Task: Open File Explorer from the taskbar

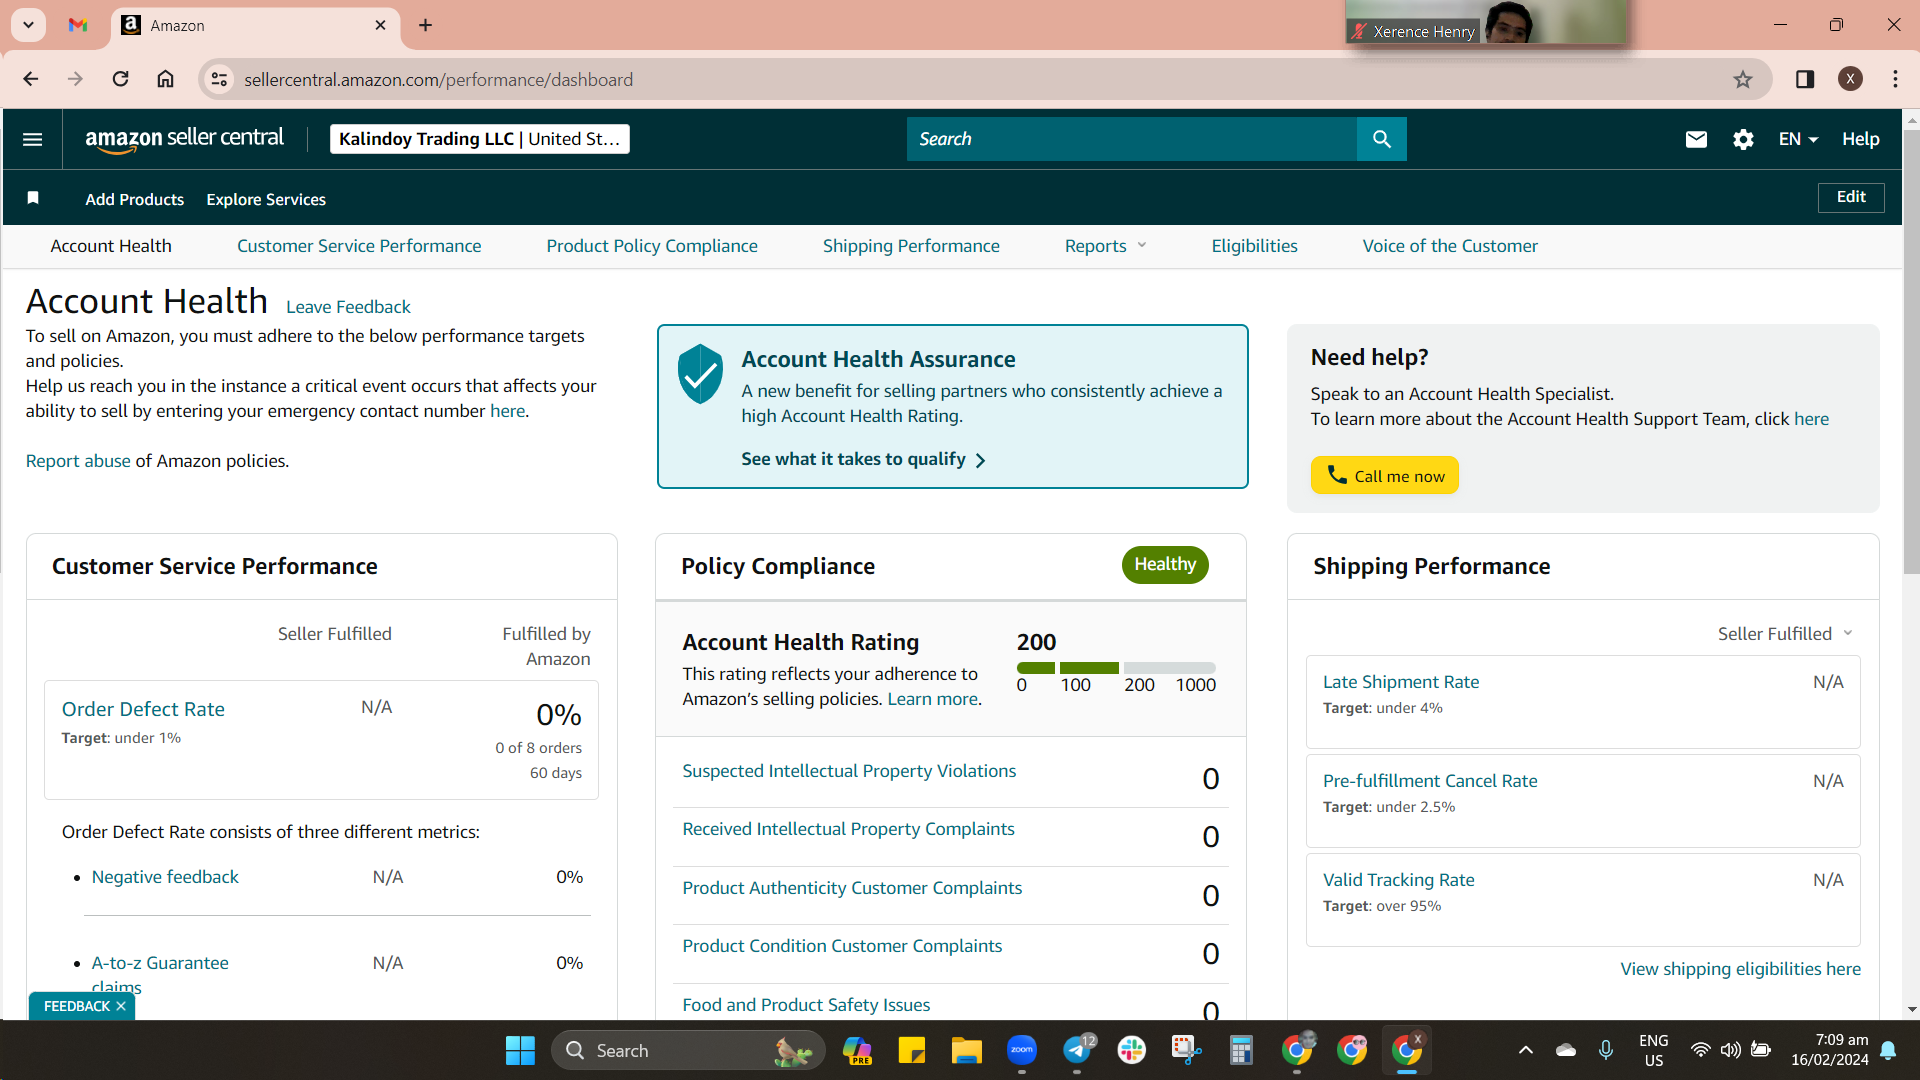Action: pyautogui.click(x=966, y=1050)
